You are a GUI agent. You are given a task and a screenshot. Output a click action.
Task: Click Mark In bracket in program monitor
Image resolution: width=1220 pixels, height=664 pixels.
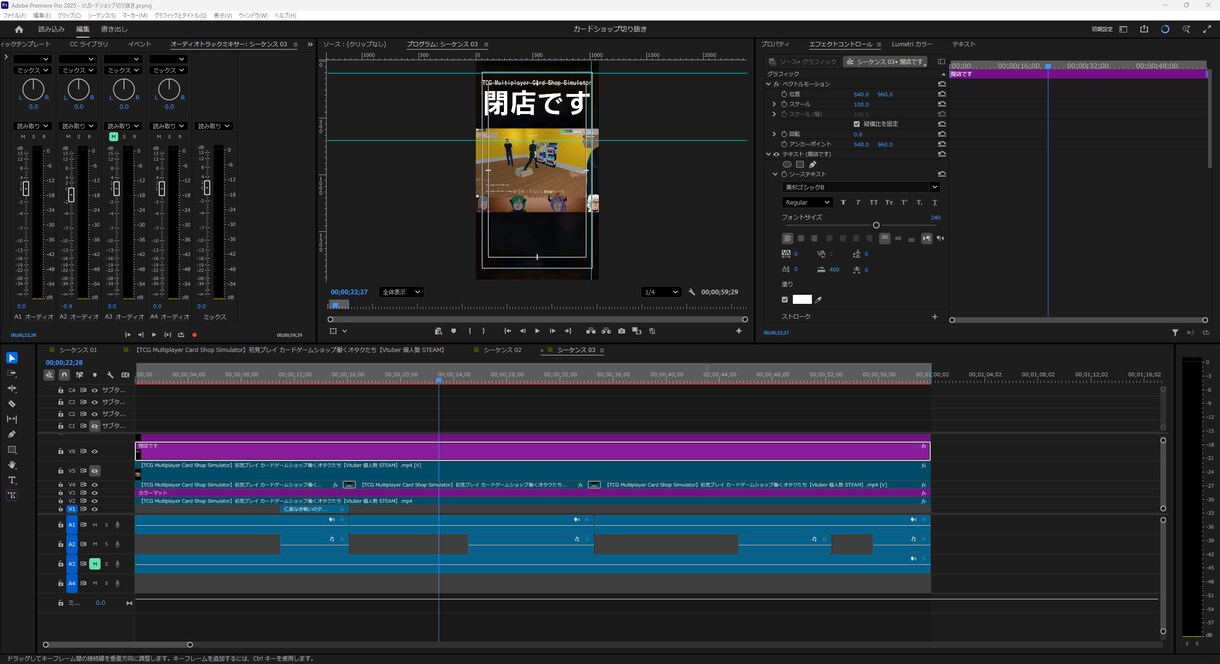[470, 331]
